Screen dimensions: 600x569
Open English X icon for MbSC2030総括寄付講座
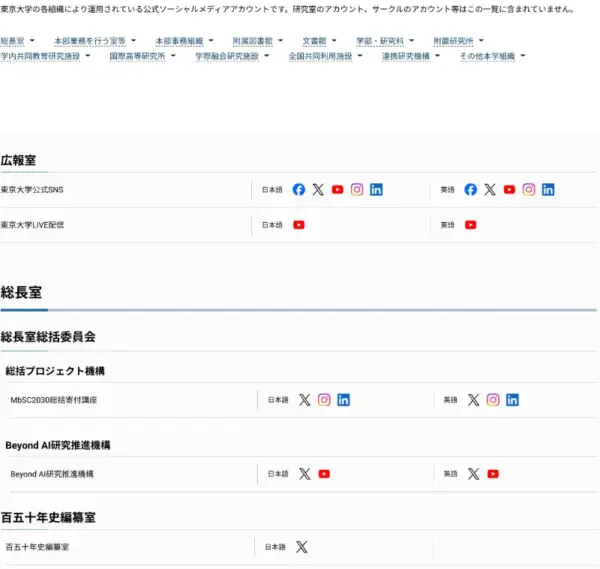coord(473,400)
